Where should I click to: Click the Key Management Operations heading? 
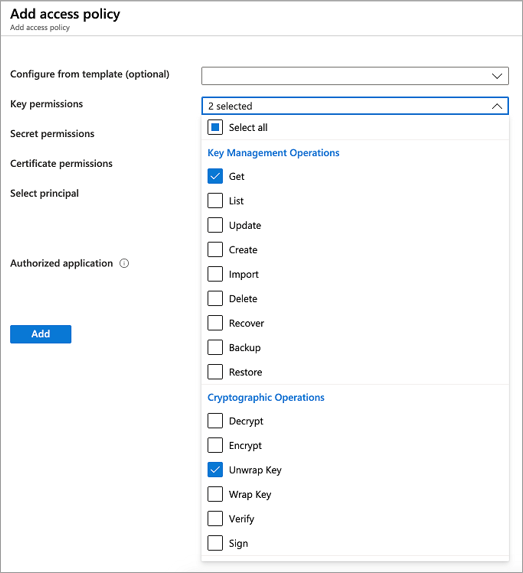[x=273, y=153]
